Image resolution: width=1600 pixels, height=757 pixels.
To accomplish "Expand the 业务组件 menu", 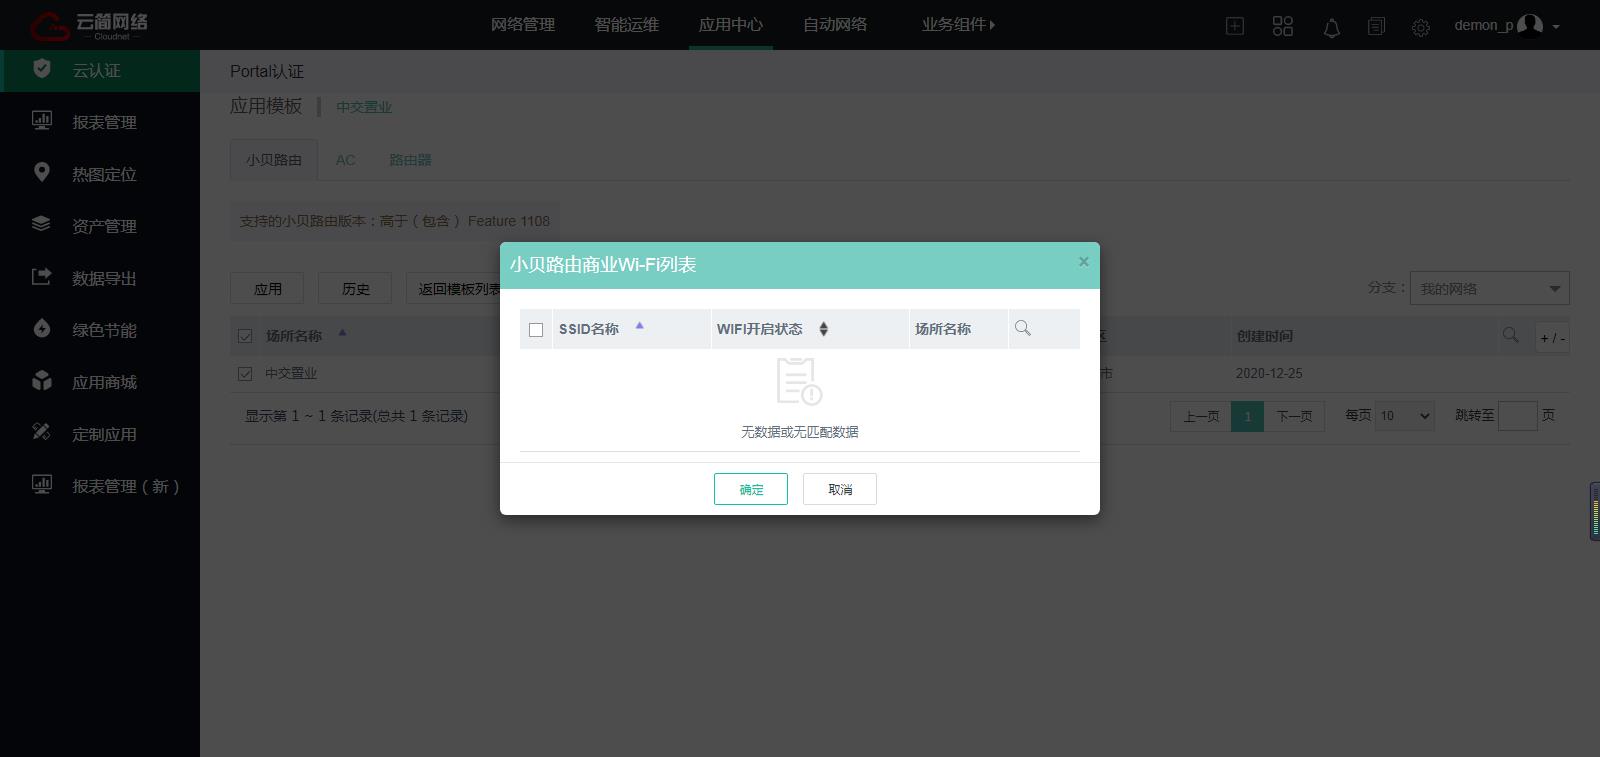I will [x=958, y=25].
